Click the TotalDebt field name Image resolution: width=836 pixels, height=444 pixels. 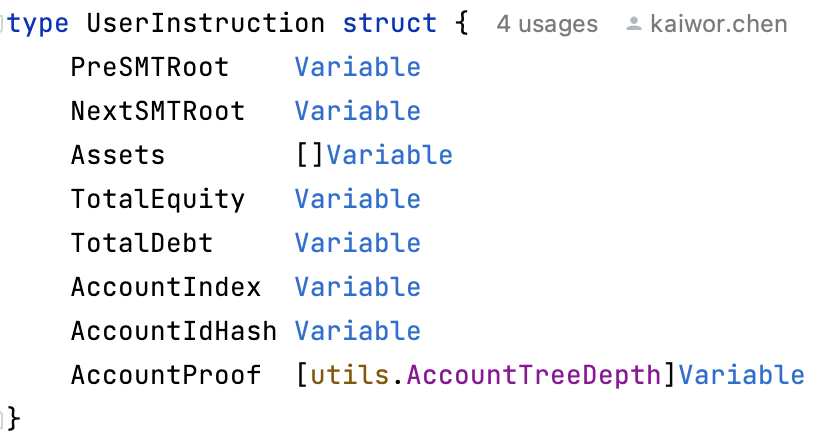click(x=142, y=243)
